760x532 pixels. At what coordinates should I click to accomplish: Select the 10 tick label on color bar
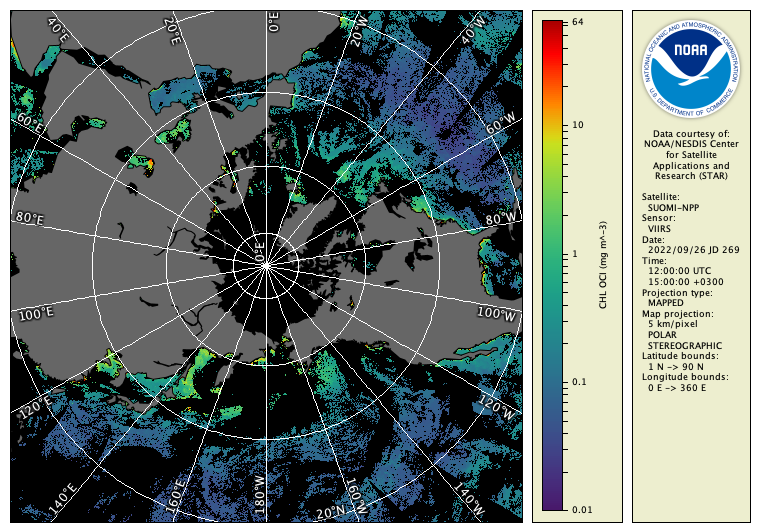(x=578, y=125)
